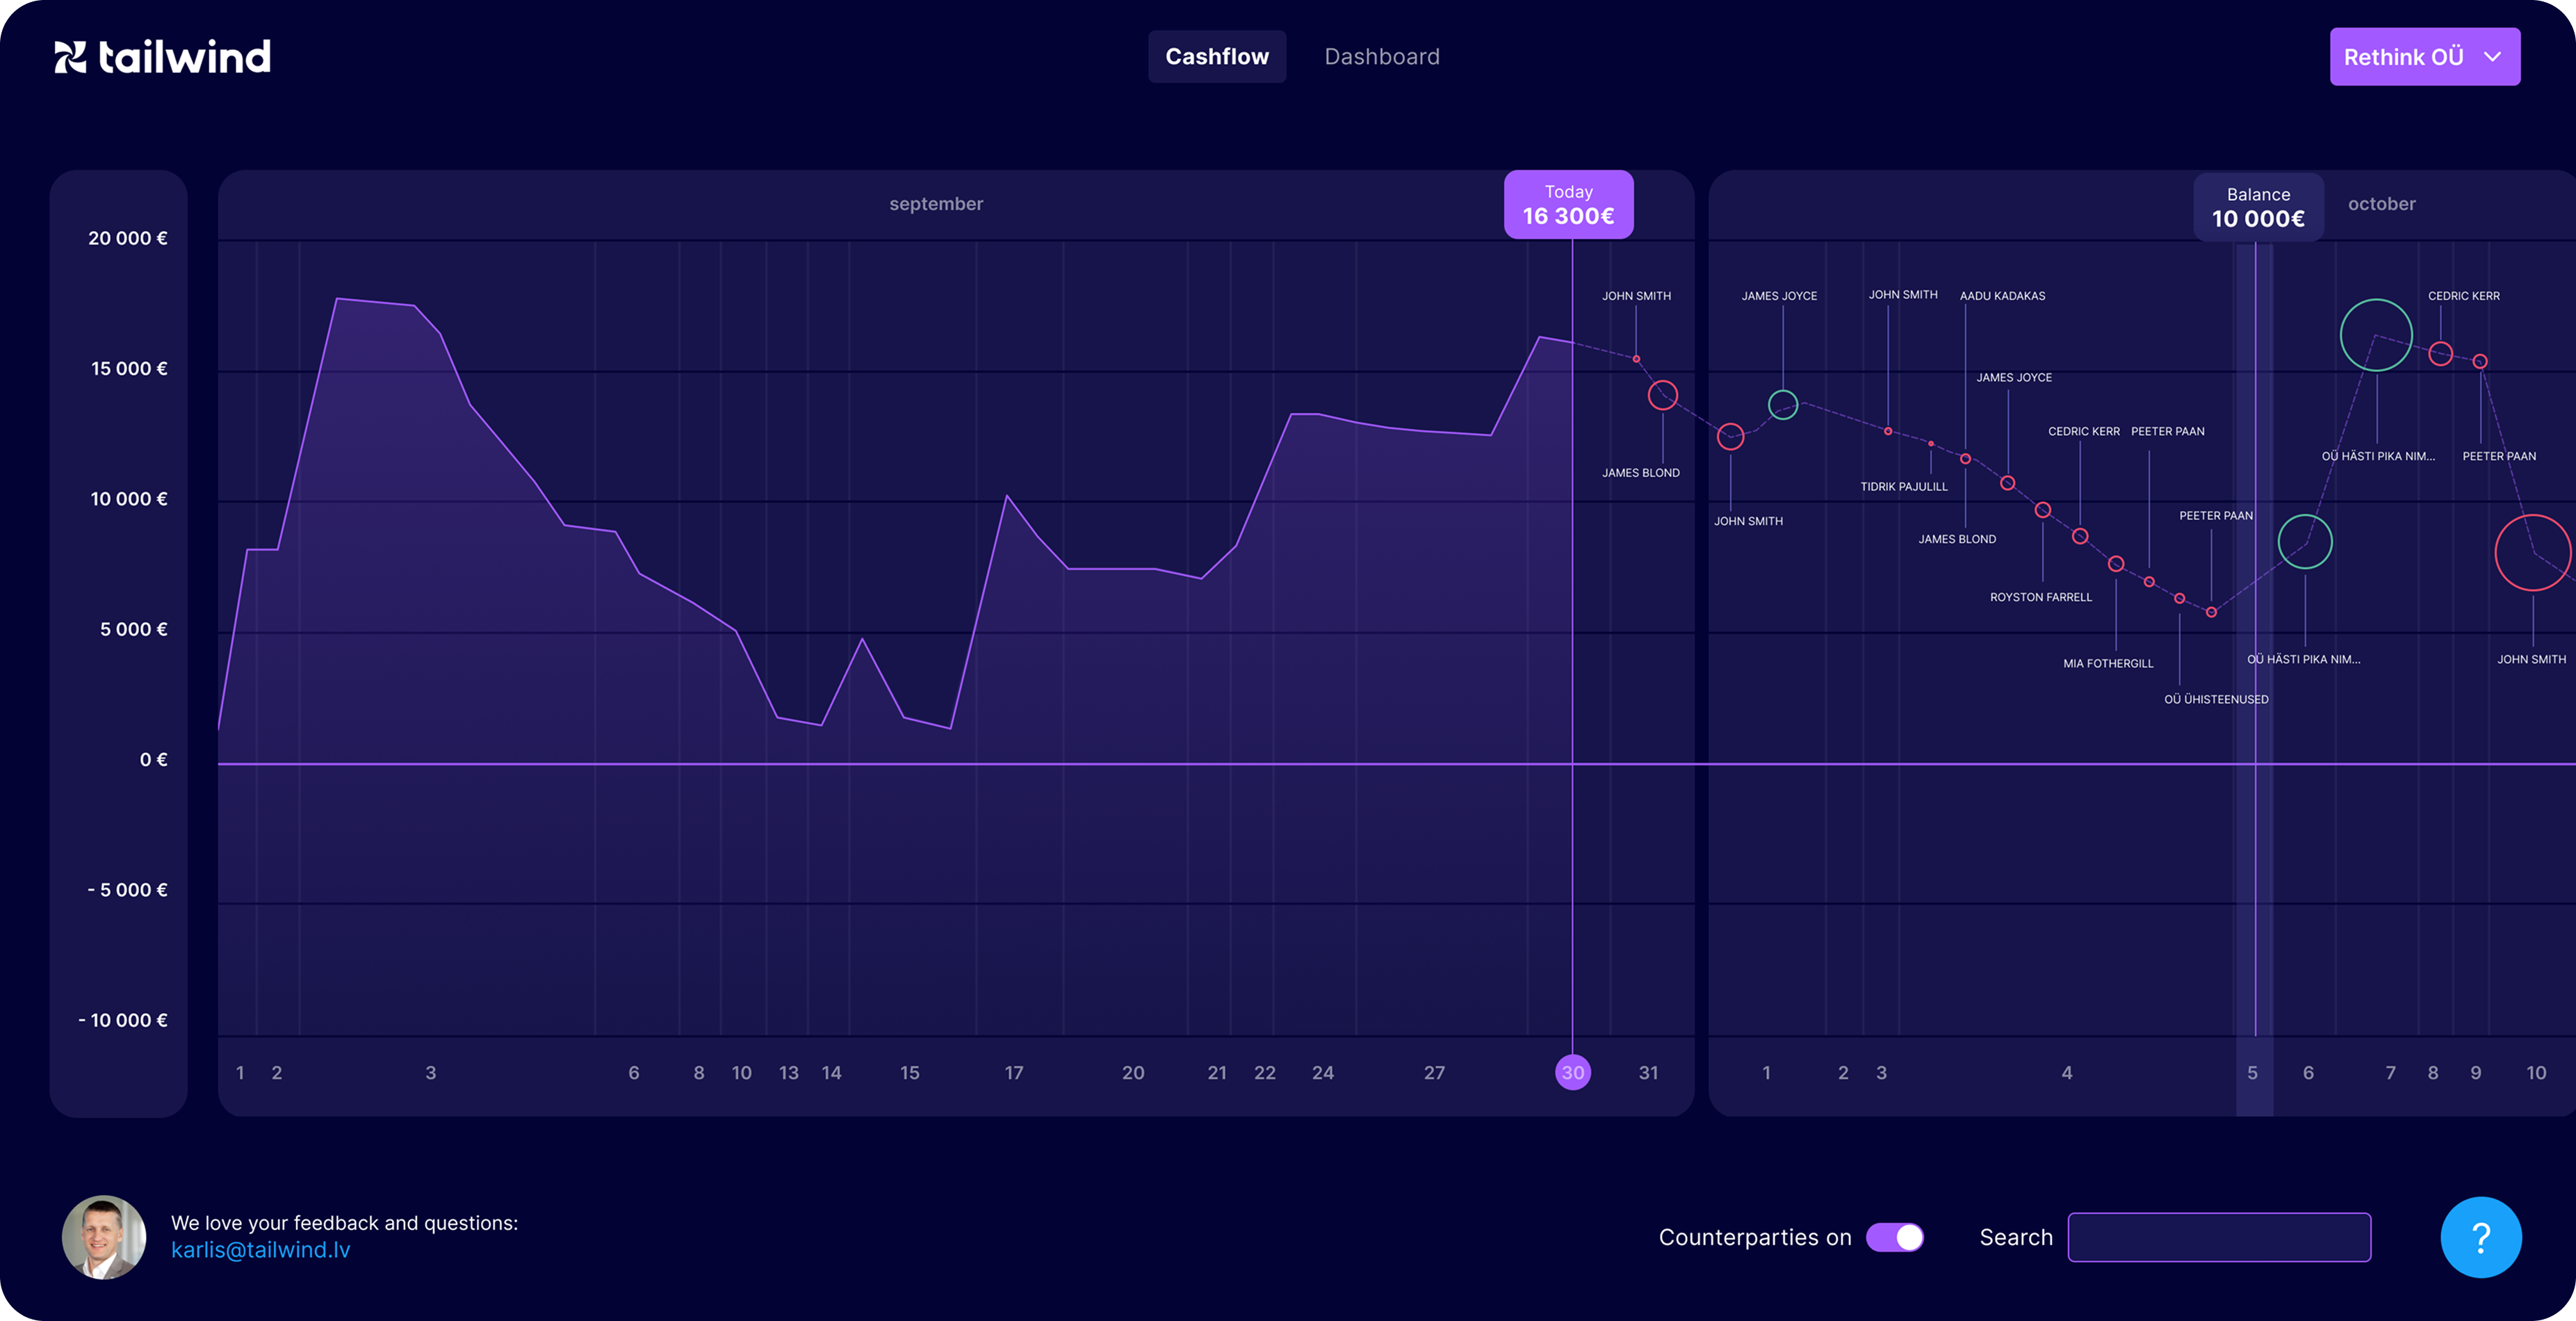Click the feedback contact avatar photo

click(104, 1237)
